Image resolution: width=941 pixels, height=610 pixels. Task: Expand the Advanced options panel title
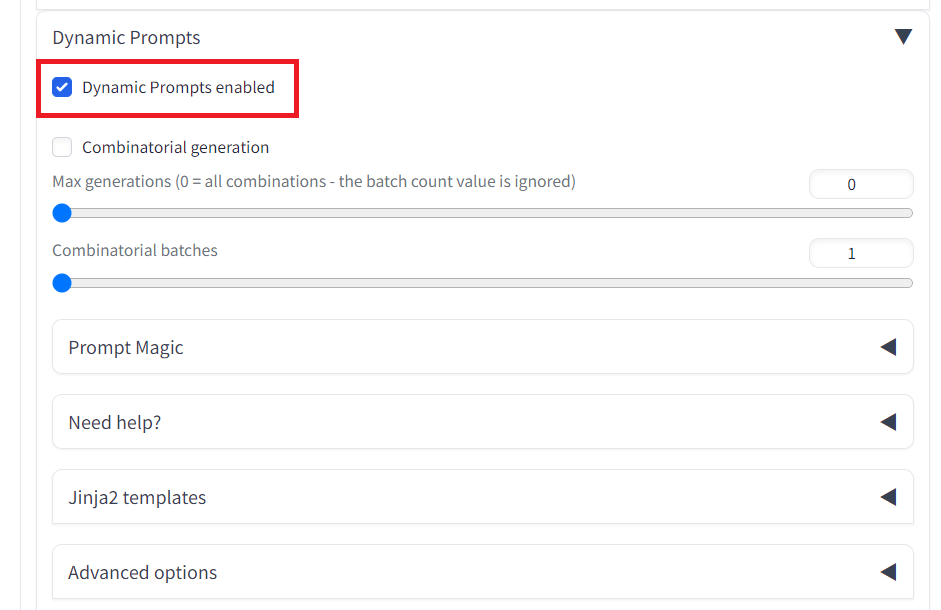(x=142, y=573)
